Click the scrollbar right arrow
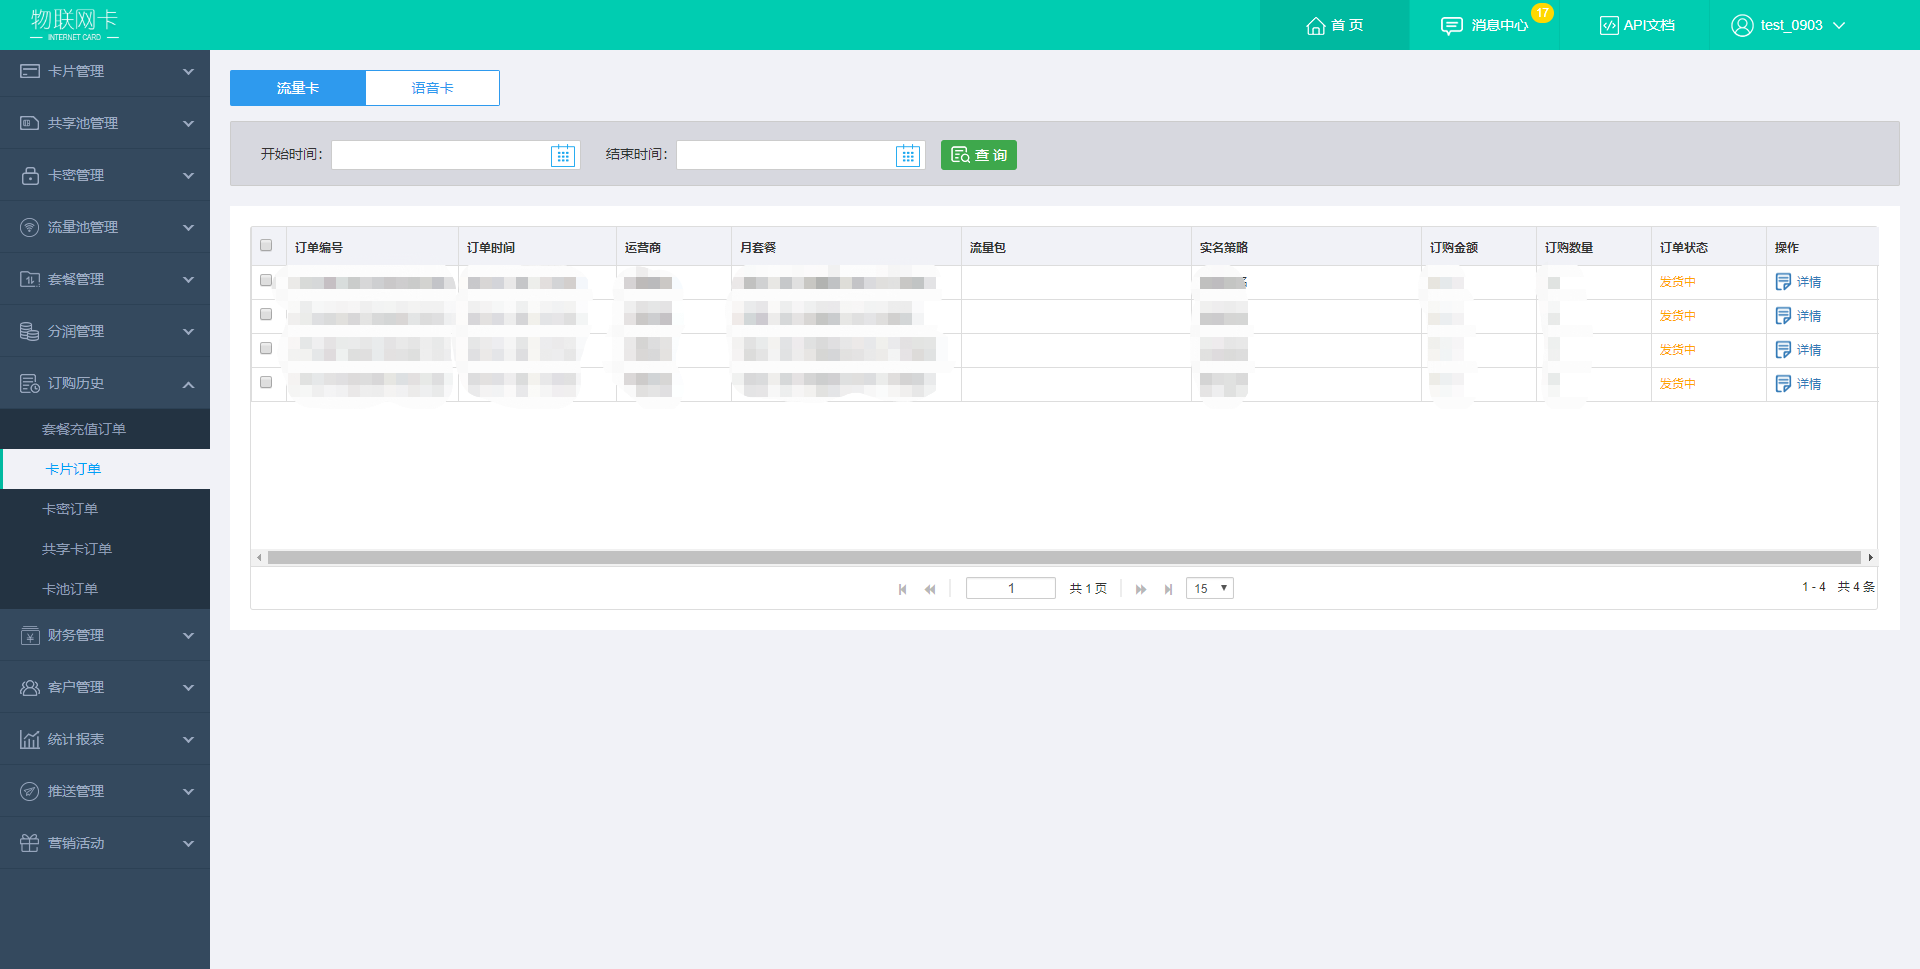 pos(1870,558)
